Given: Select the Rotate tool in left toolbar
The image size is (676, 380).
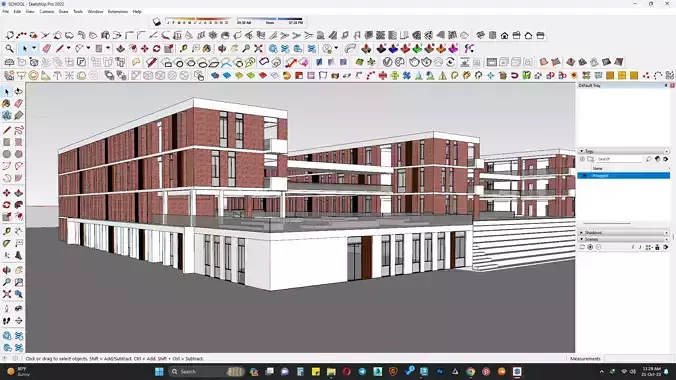Looking at the screenshot, I should coord(6,205).
